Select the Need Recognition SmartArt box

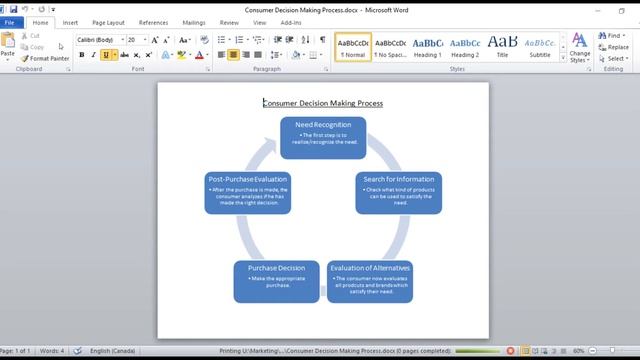click(323, 138)
